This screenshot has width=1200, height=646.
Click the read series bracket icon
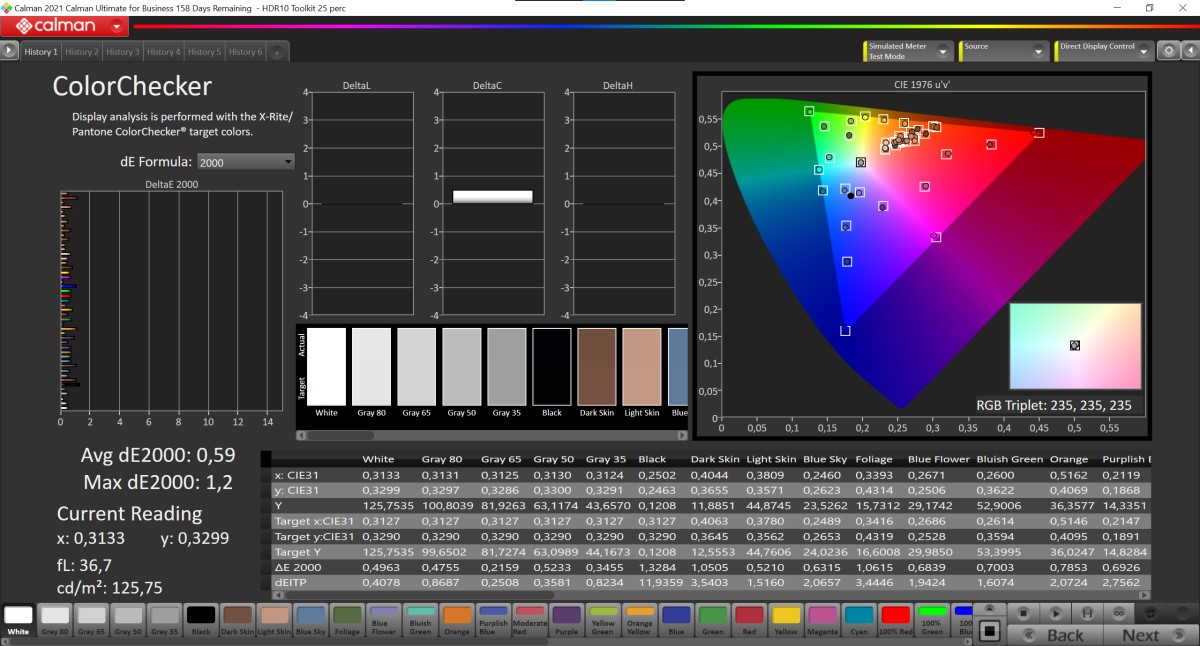point(1086,612)
